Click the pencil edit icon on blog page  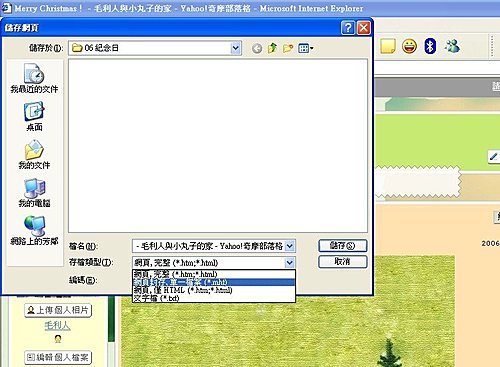tap(493, 157)
